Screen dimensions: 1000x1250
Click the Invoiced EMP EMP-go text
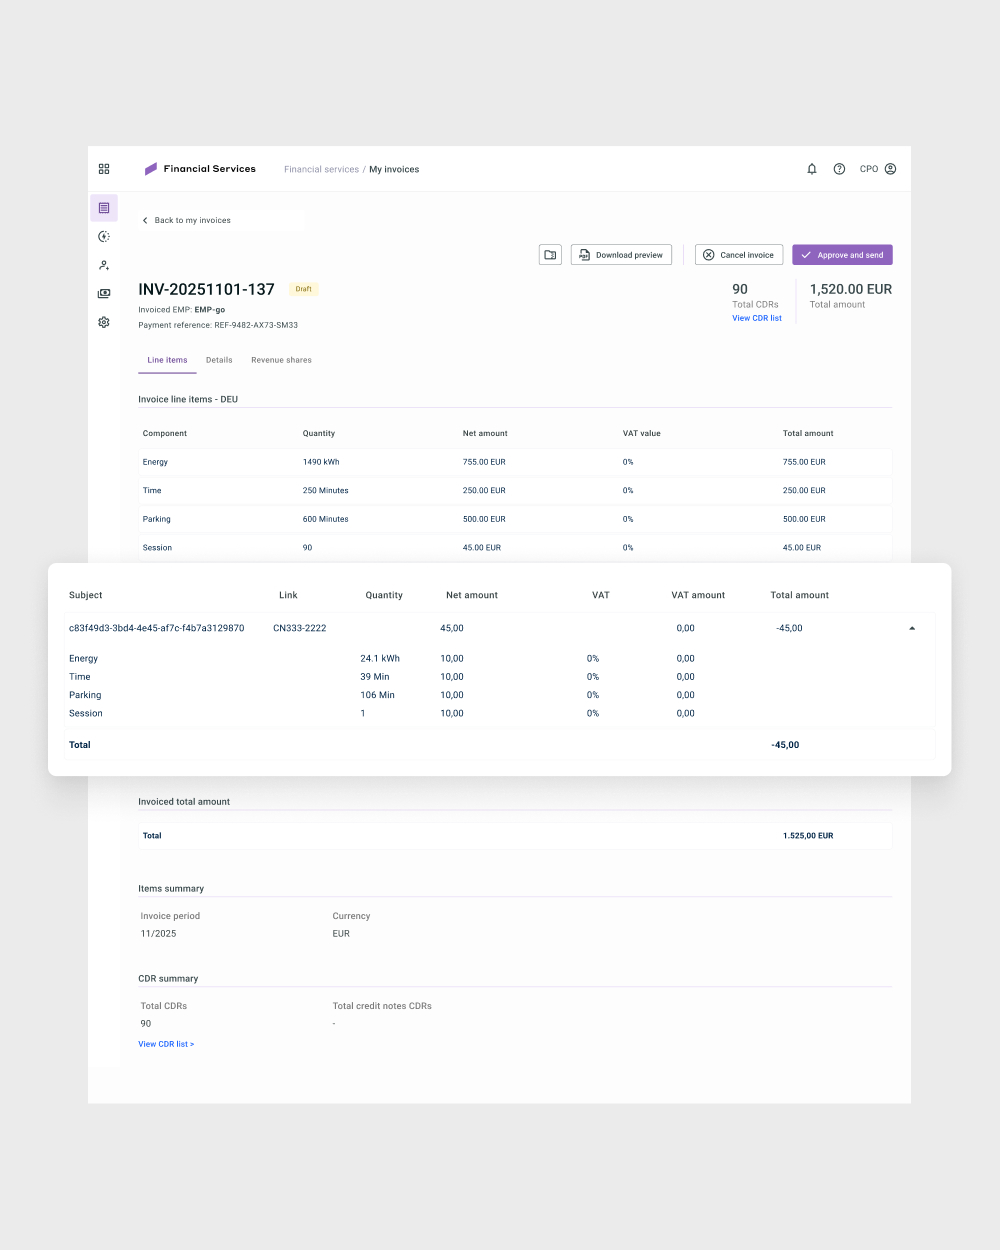tap(182, 310)
